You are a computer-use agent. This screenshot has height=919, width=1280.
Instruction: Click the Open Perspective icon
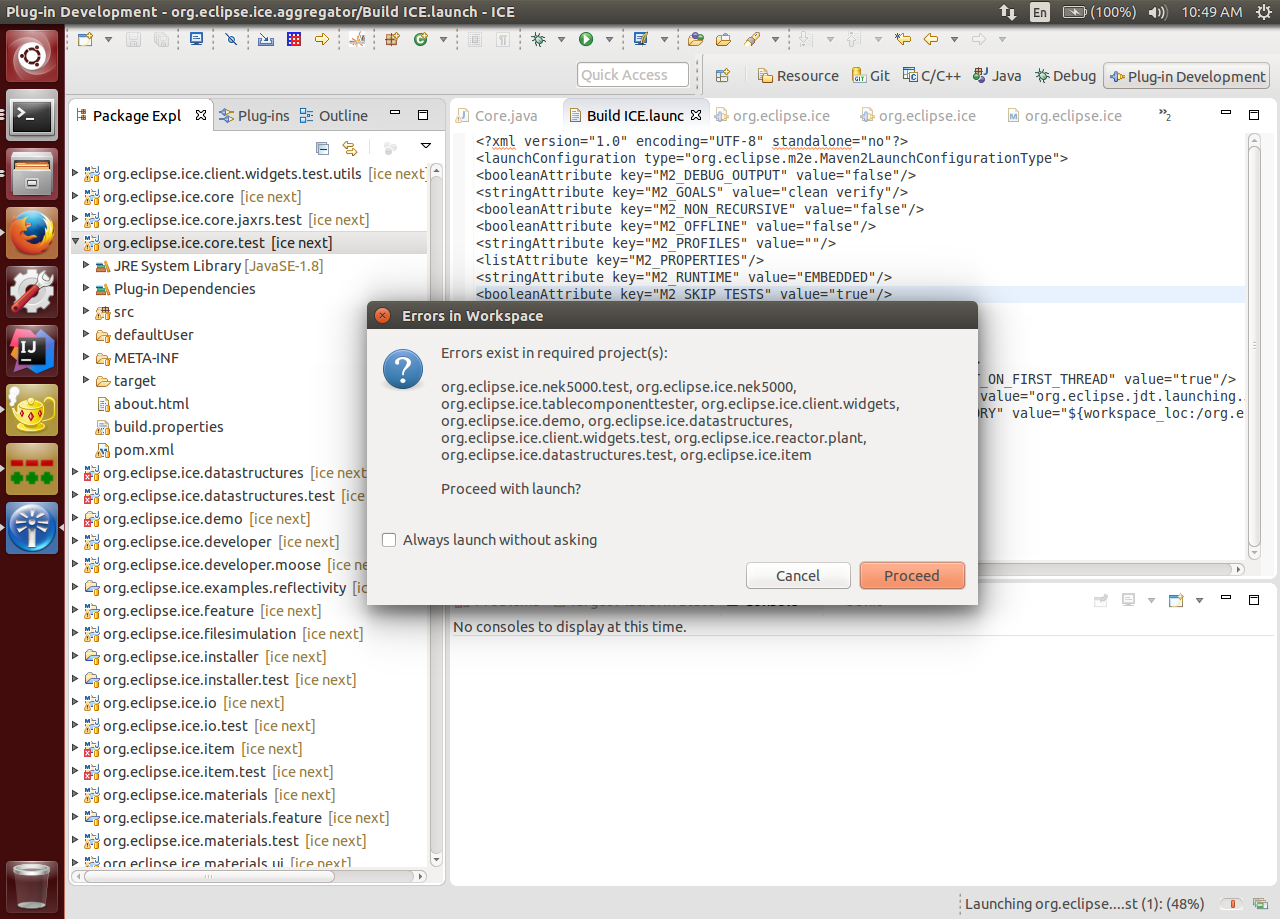(723, 76)
